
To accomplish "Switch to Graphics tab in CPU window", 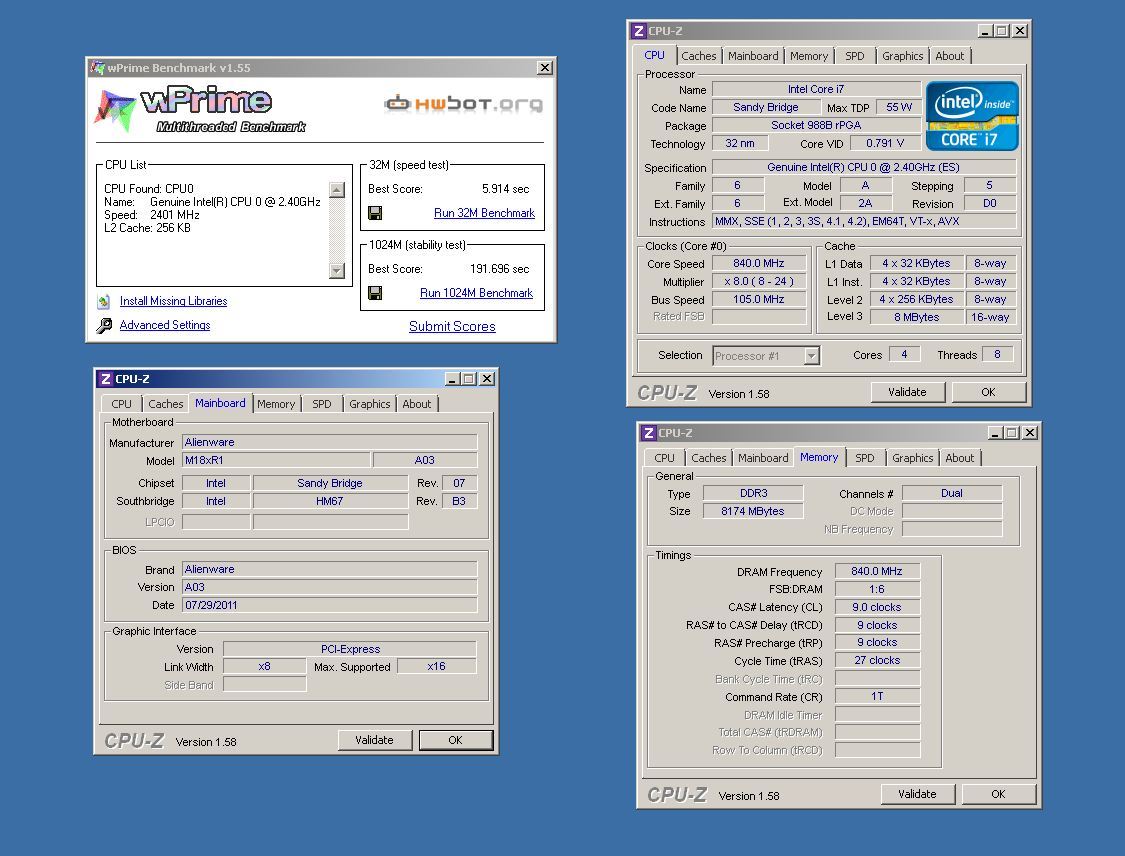I will tap(903, 56).
